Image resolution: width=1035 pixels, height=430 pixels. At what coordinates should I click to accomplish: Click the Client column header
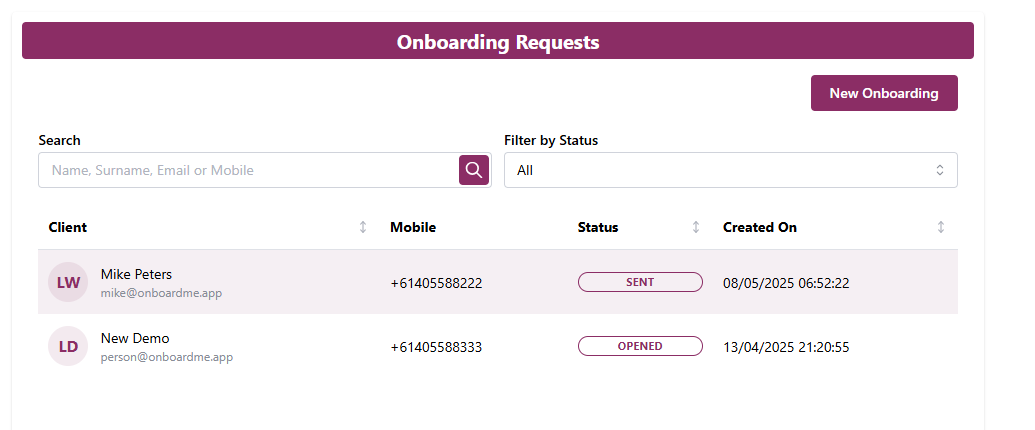click(x=68, y=227)
